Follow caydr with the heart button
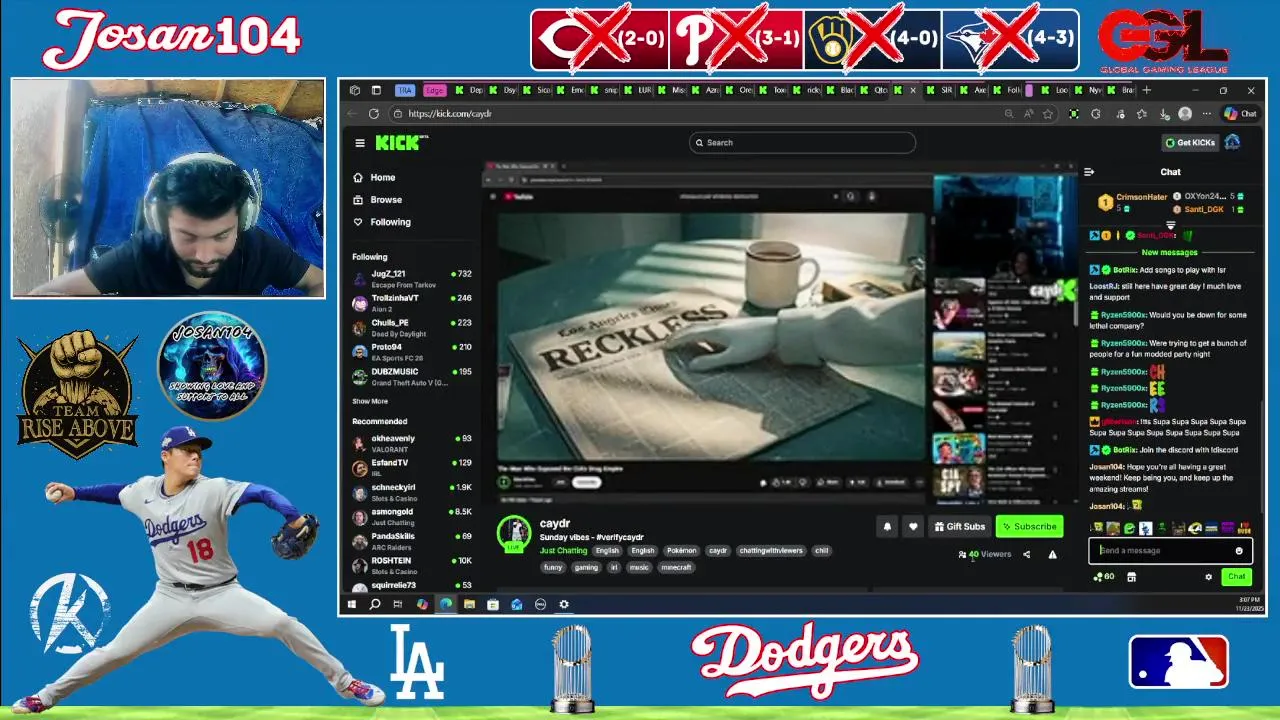Viewport: 1280px width, 720px height. tap(912, 527)
